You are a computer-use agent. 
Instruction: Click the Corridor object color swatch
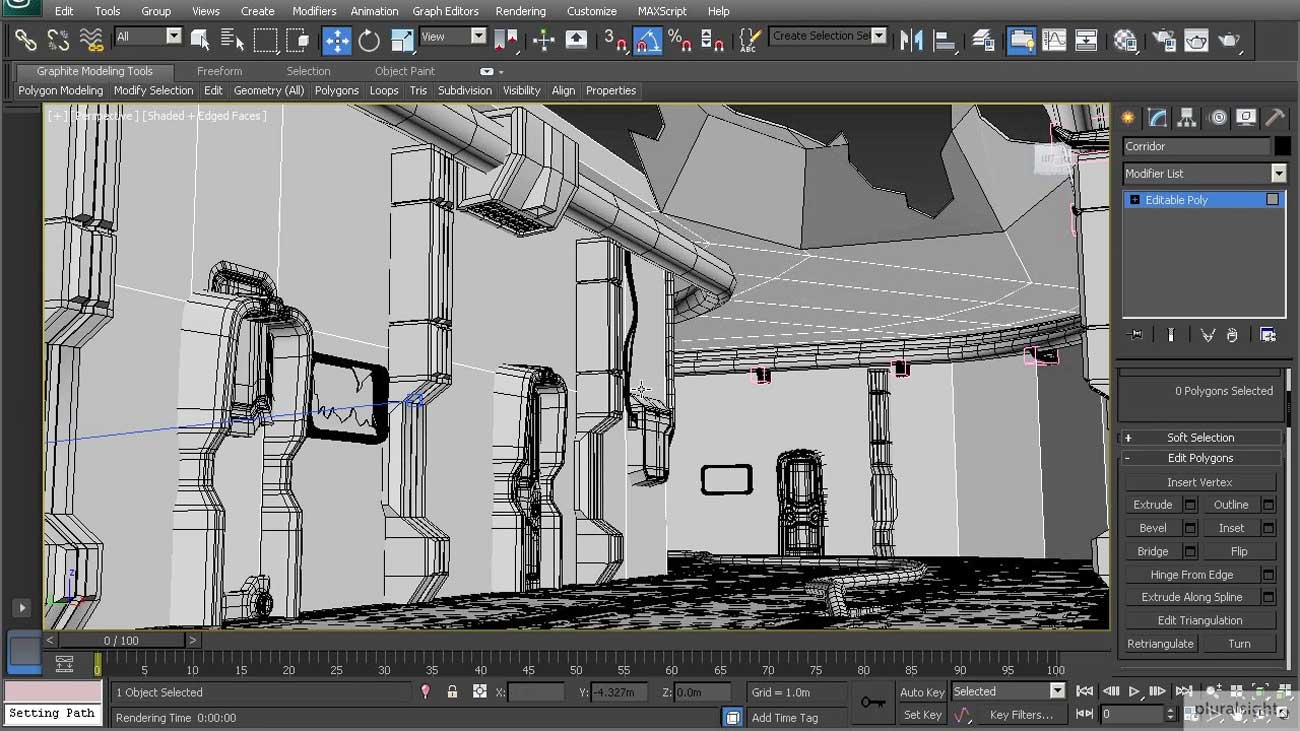1281,146
